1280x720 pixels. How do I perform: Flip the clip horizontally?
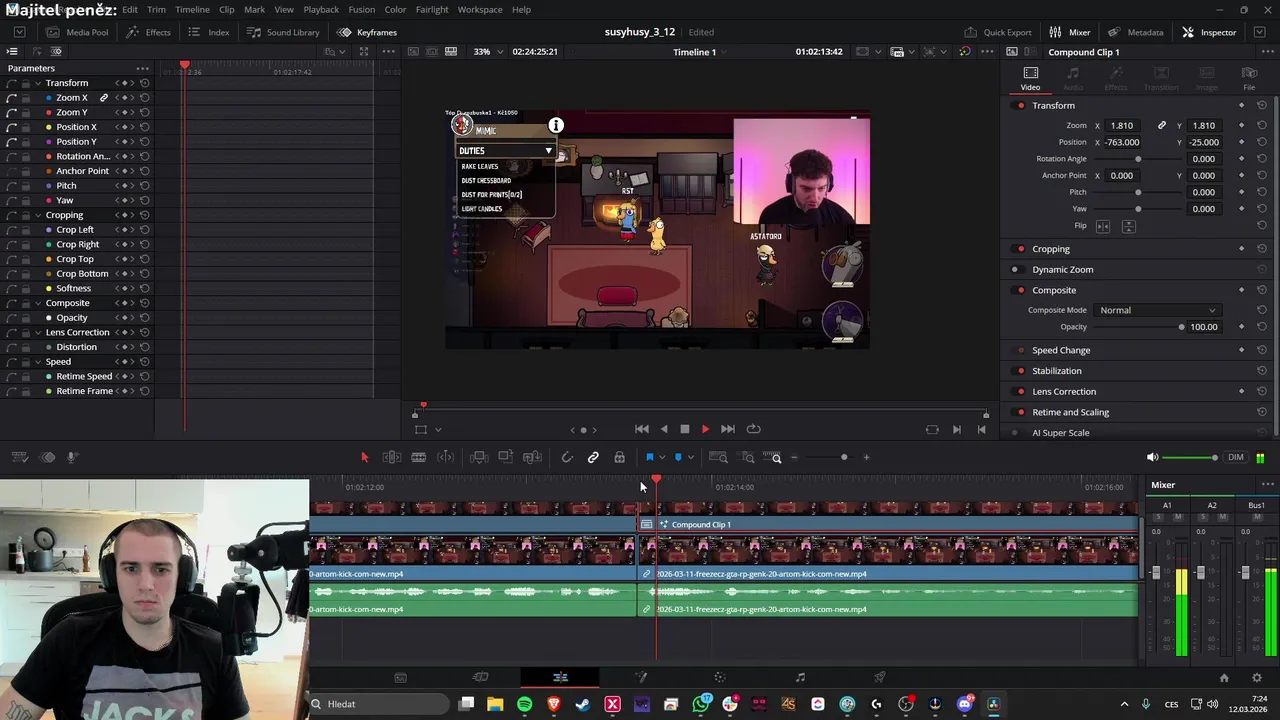(x=1103, y=226)
